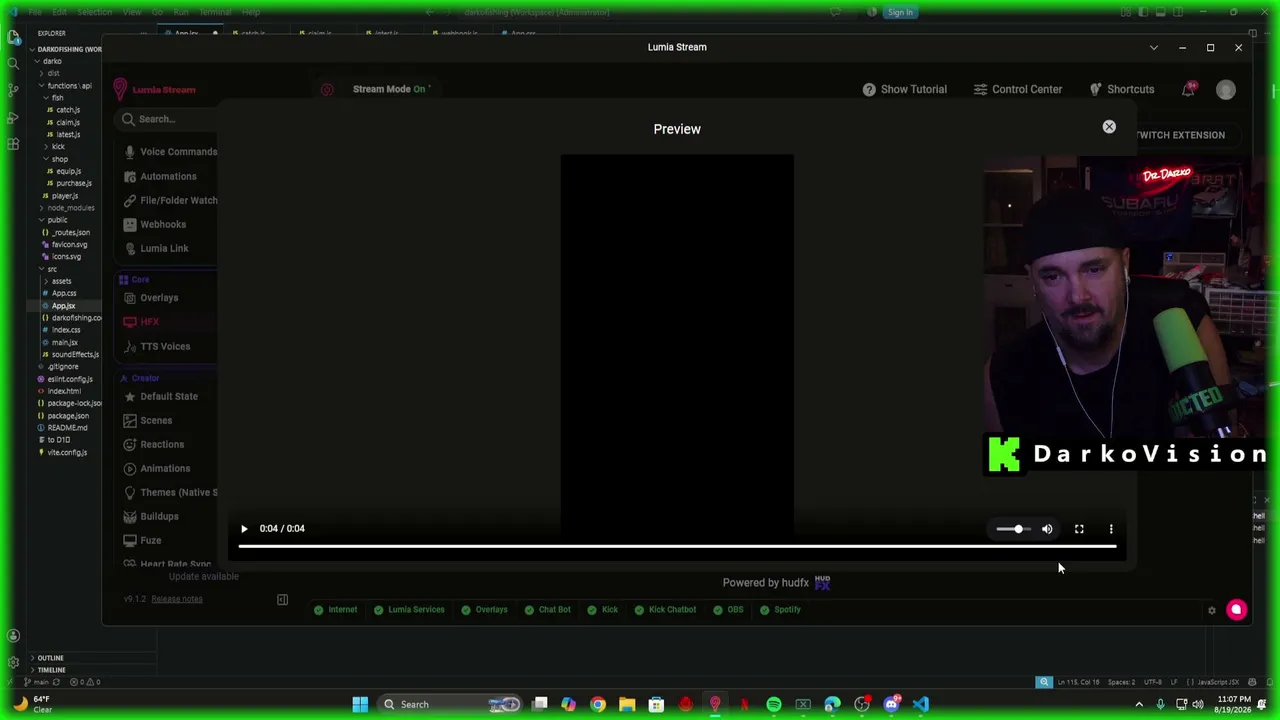Open VS Code Run and Debug view
Viewport: 1280px width, 720px height.
pos(13,117)
